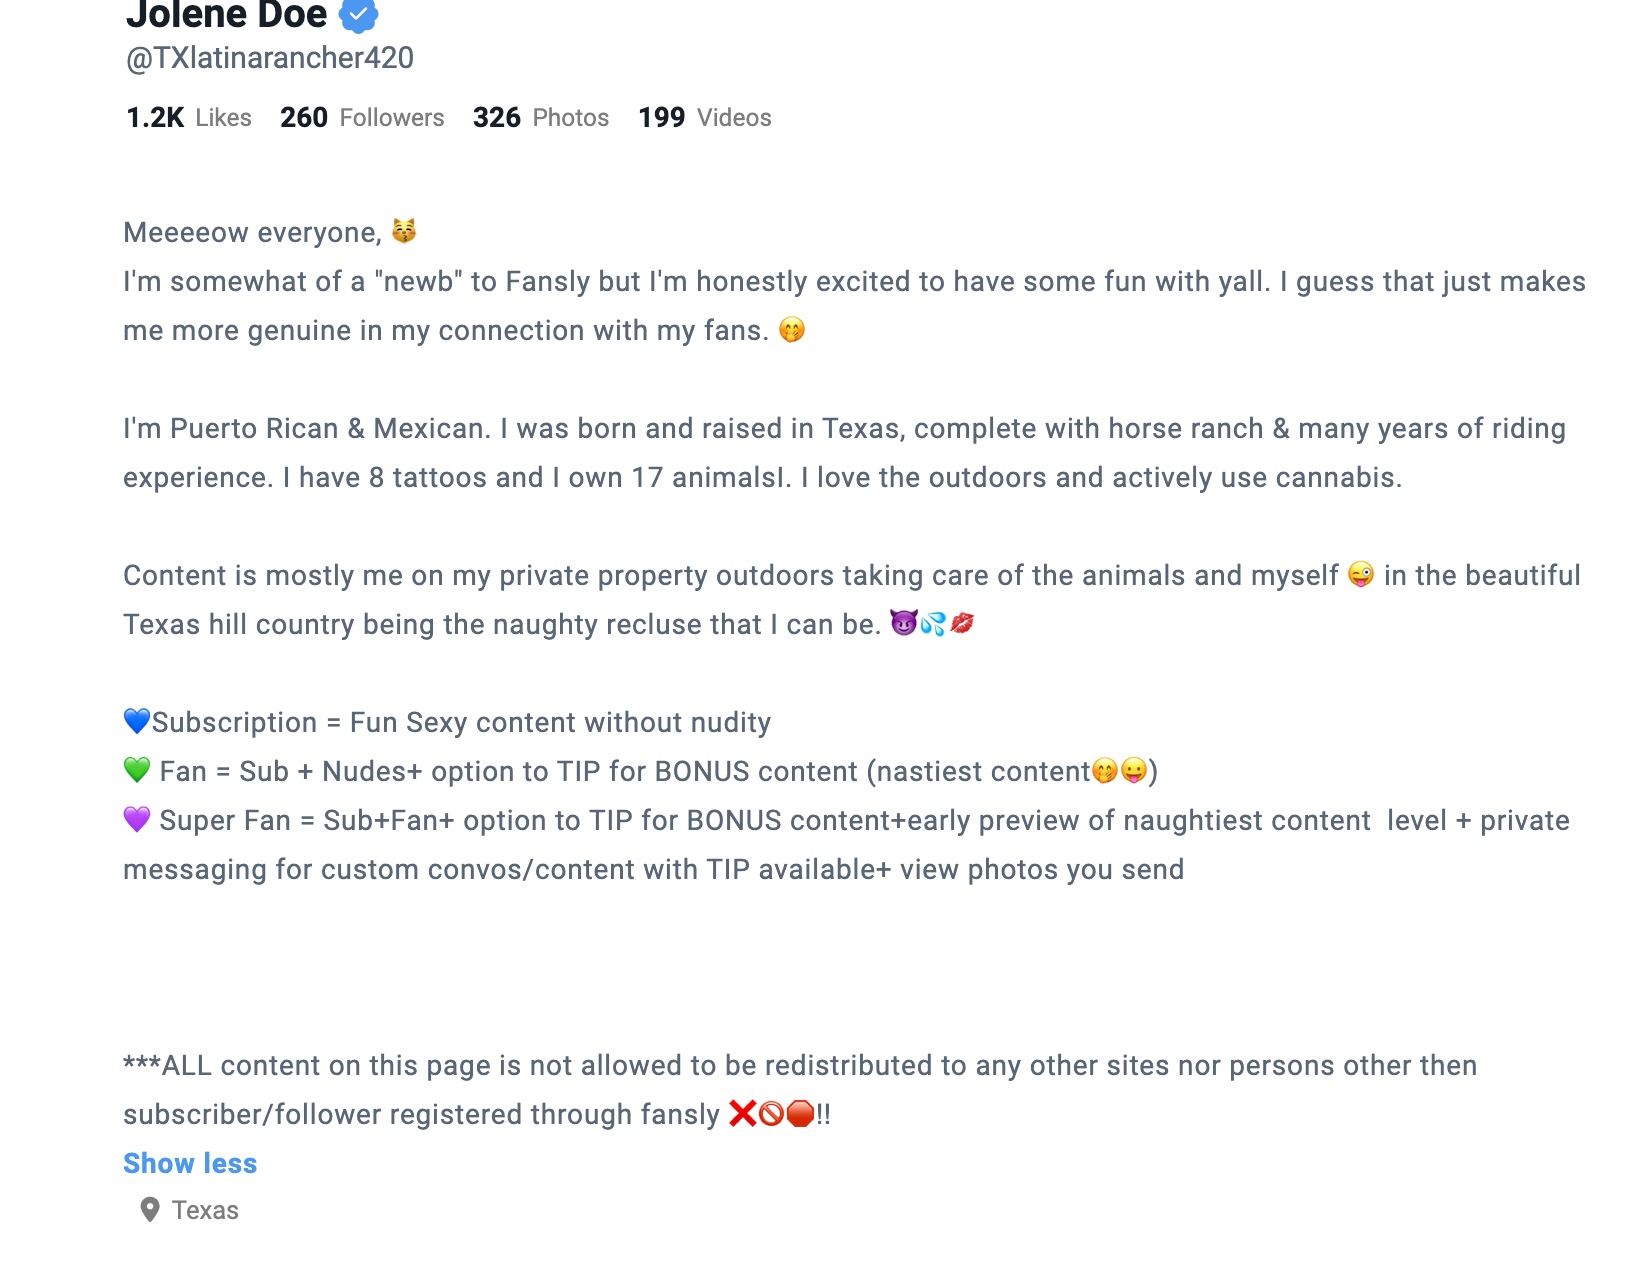Click the winking tongue emoji after myself
Viewport: 1650px width, 1268px height.
point(1361,574)
